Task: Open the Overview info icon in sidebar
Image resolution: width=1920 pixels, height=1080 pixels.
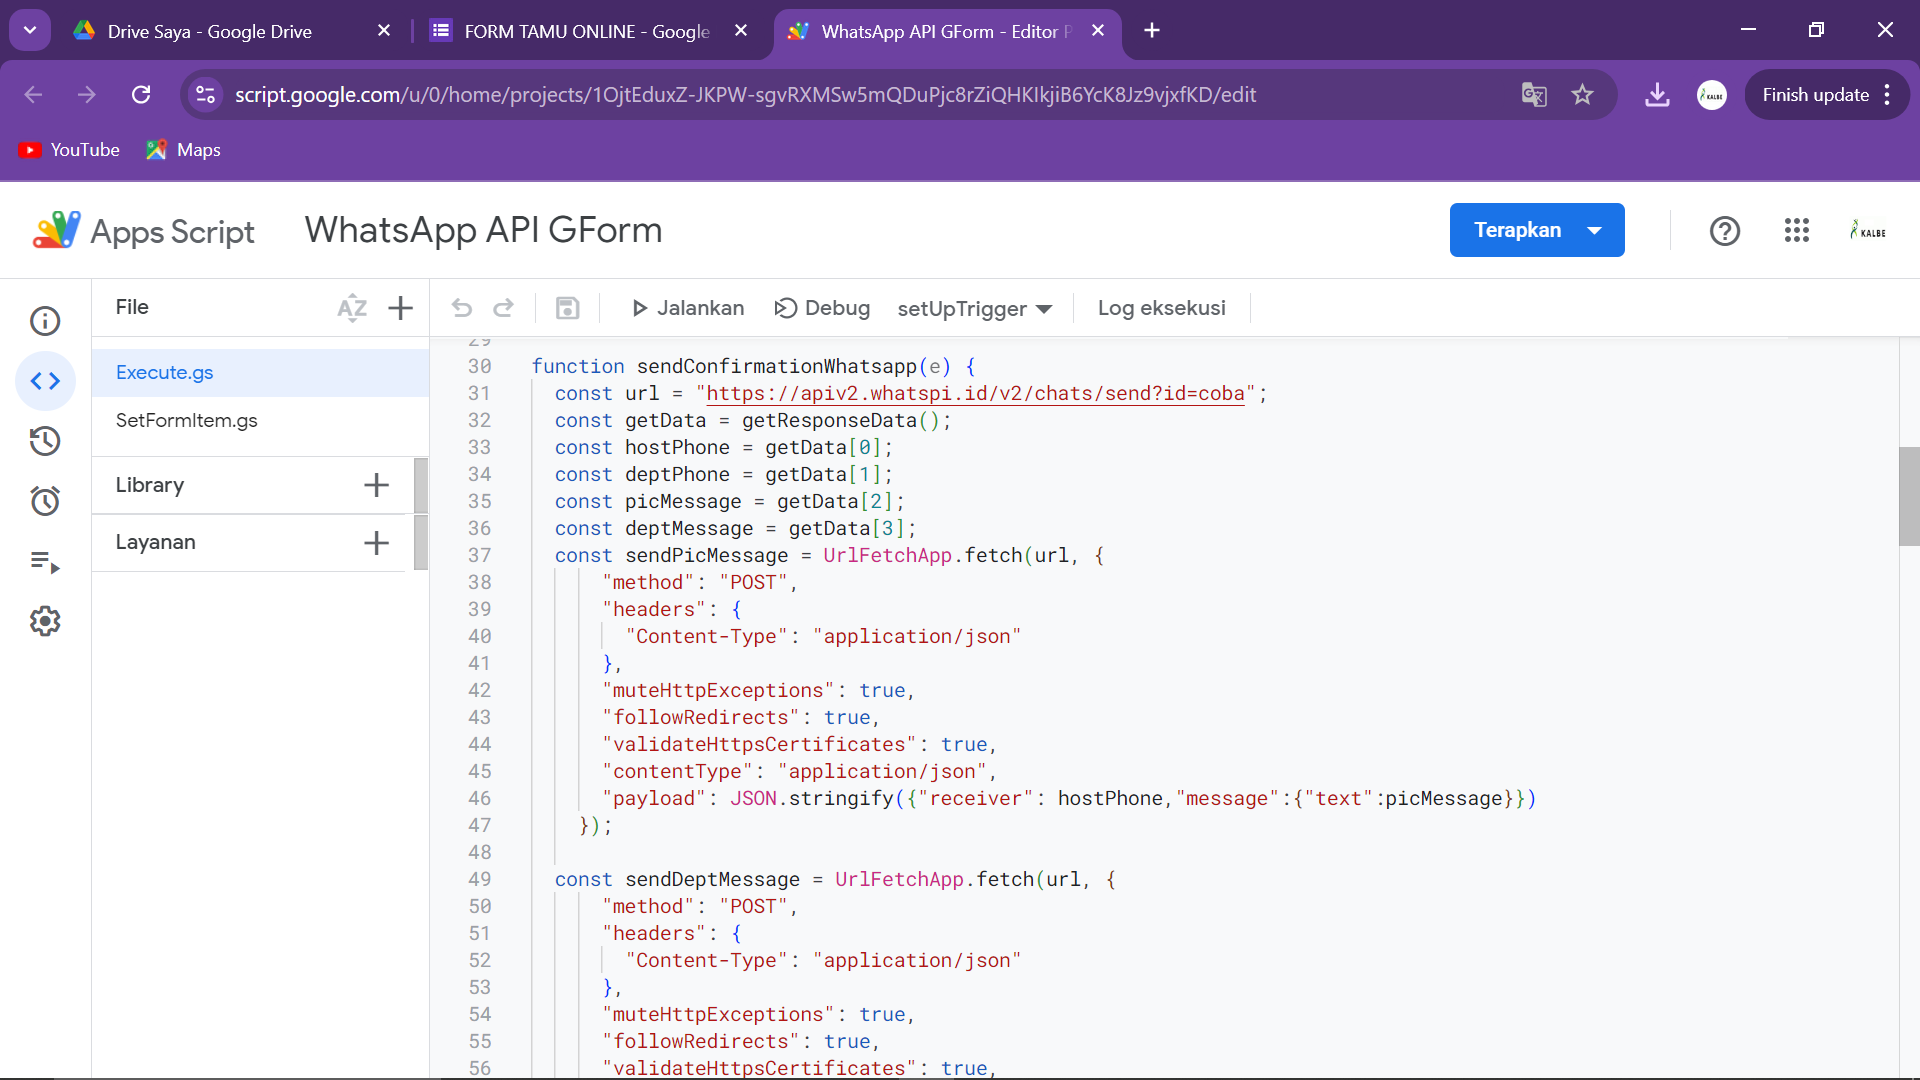Action: pyautogui.click(x=45, y=321)
